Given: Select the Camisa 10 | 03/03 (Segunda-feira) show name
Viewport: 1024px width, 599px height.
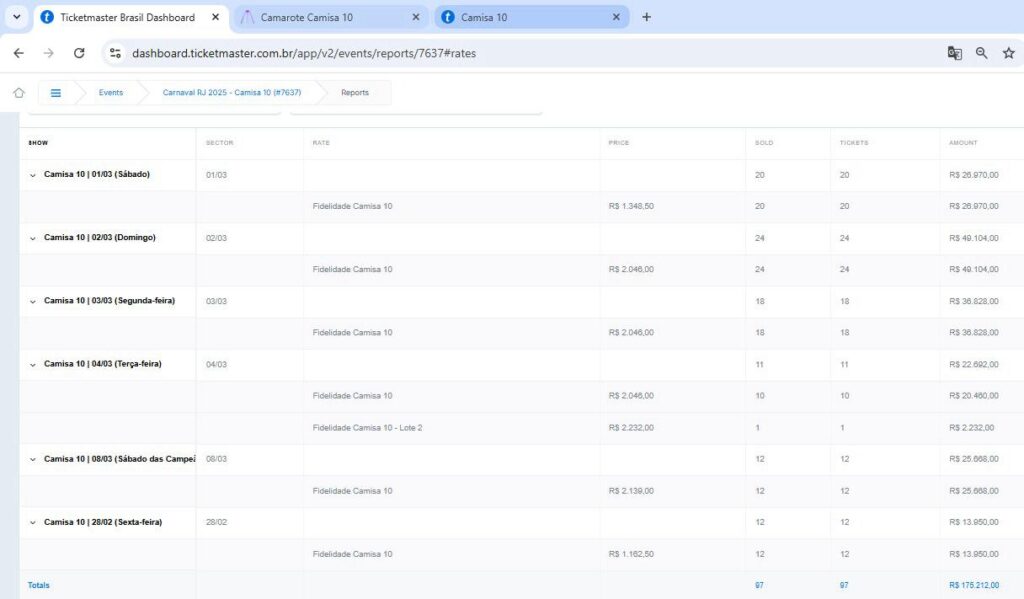Looking at the screenshot, I should [x=109, y=301].
